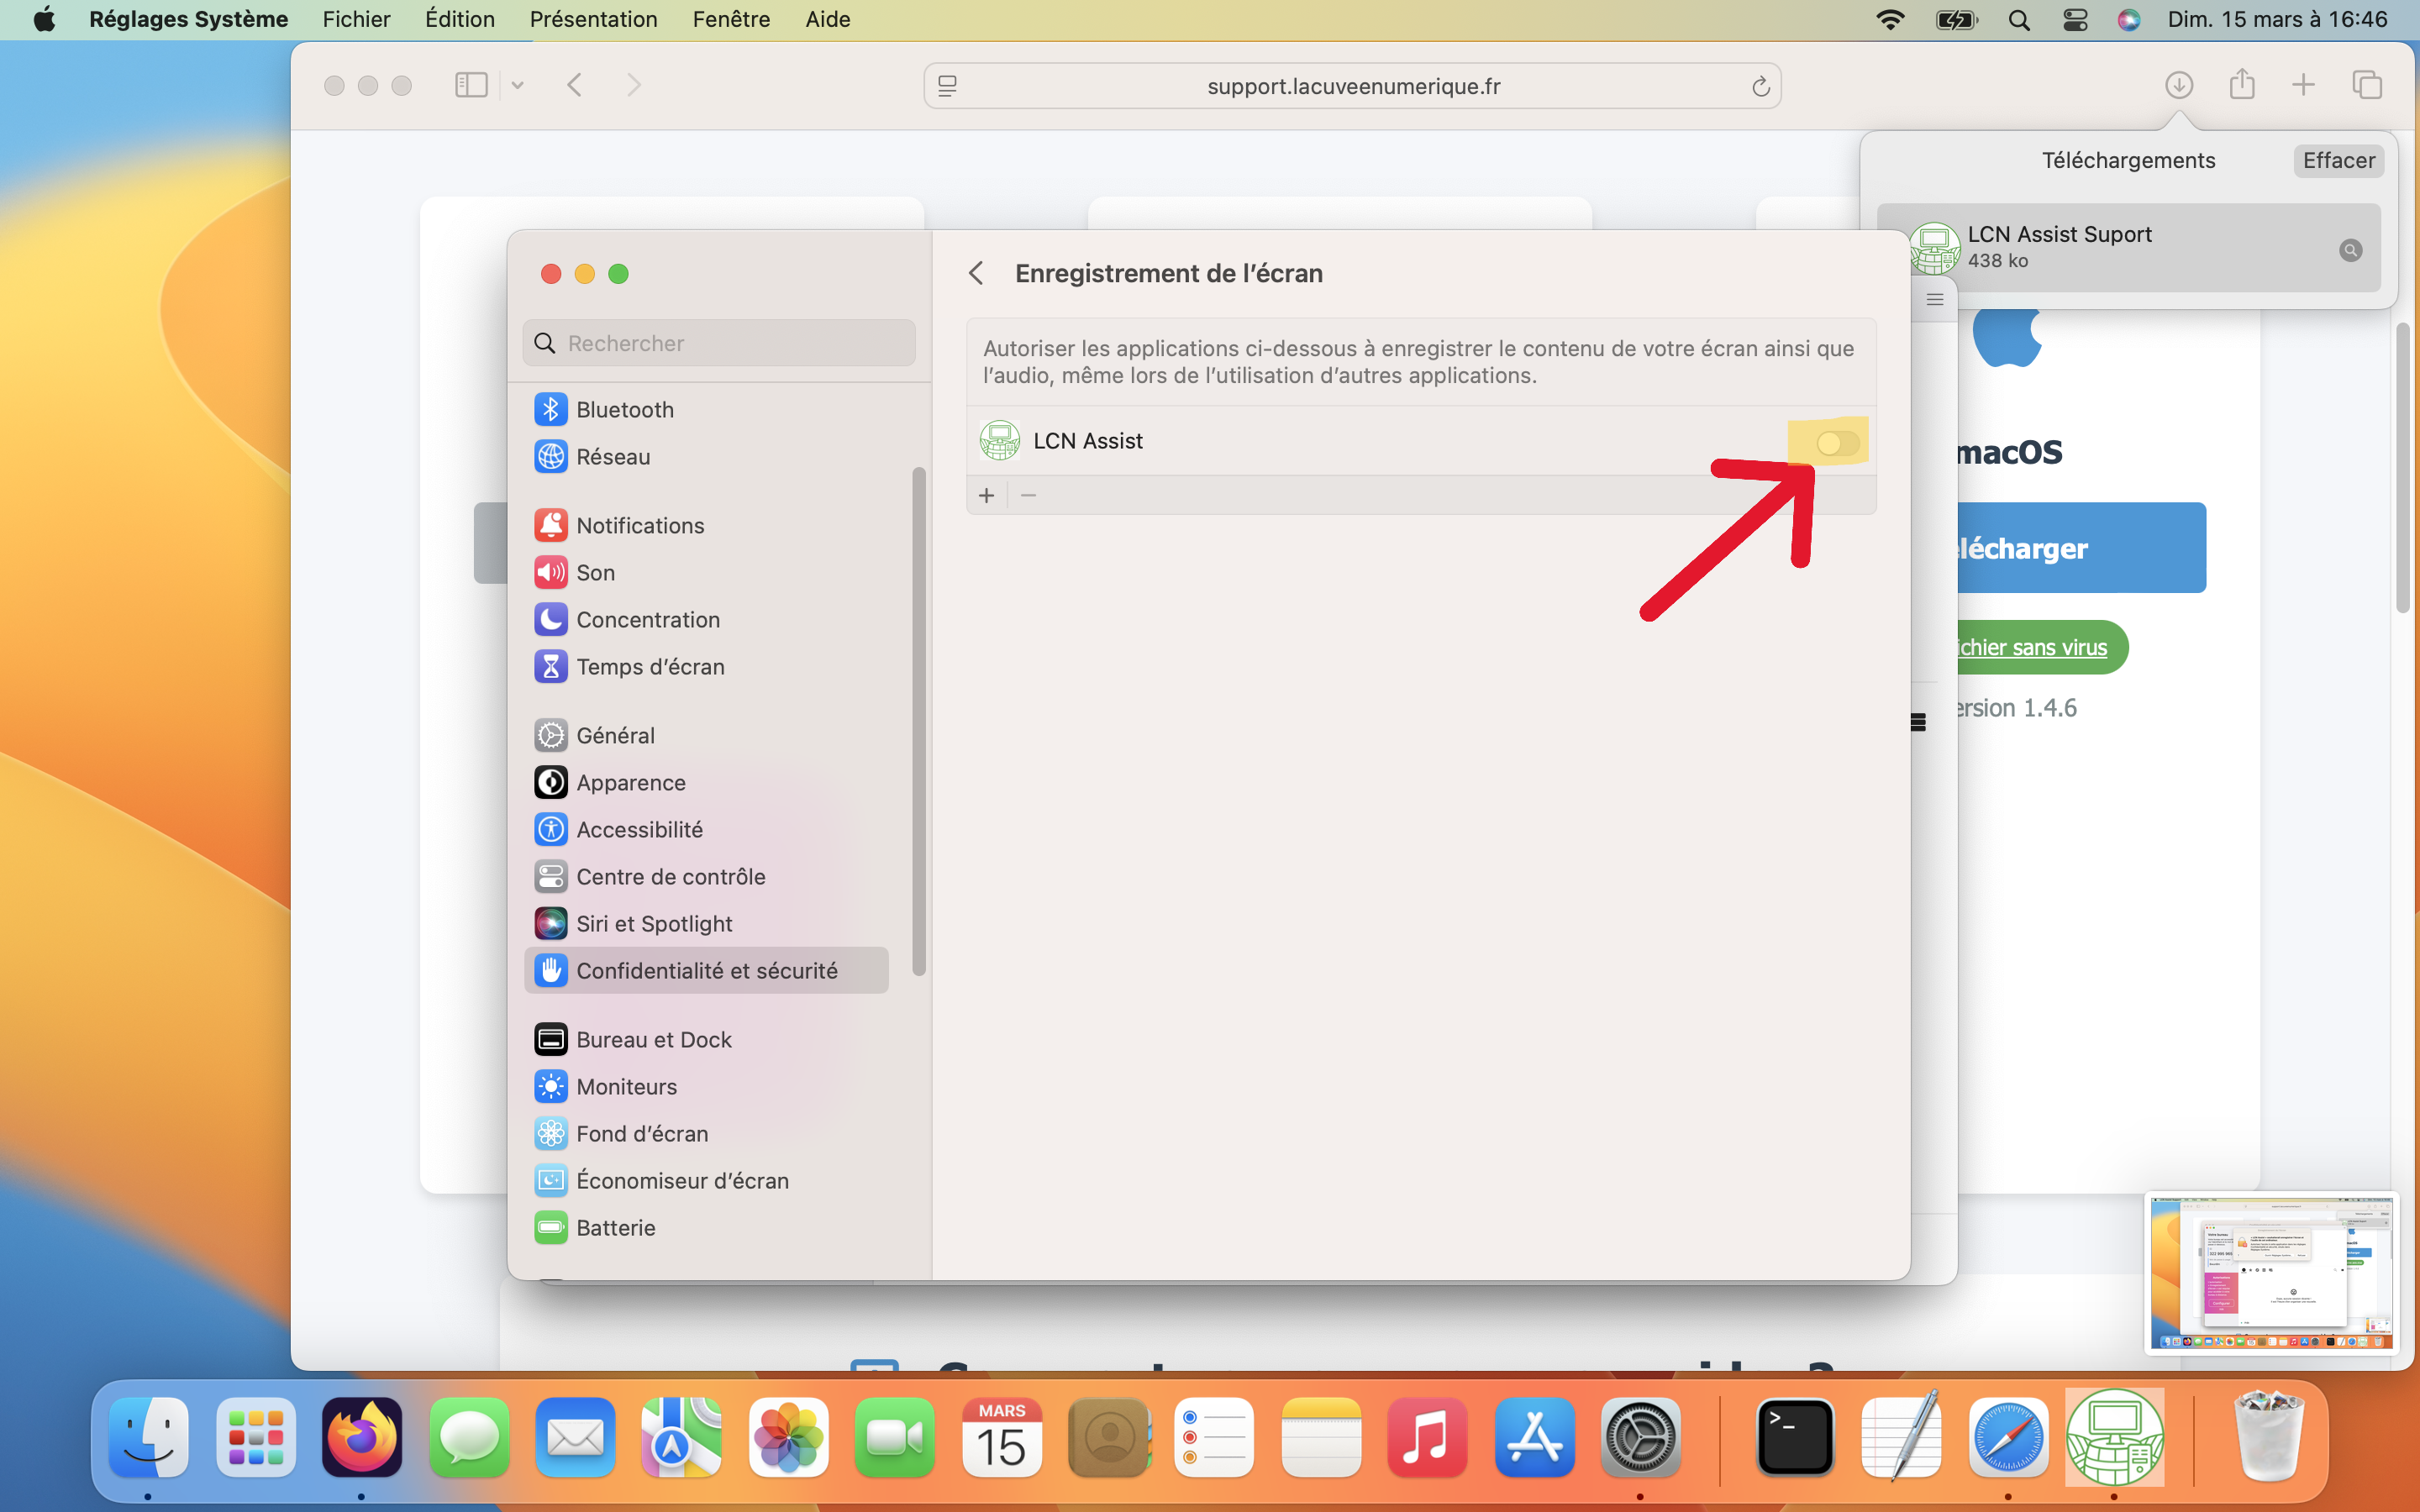Open the Fenêtre menu
The width and height of the screenshot is (2420, 1512).
point(731,19)
